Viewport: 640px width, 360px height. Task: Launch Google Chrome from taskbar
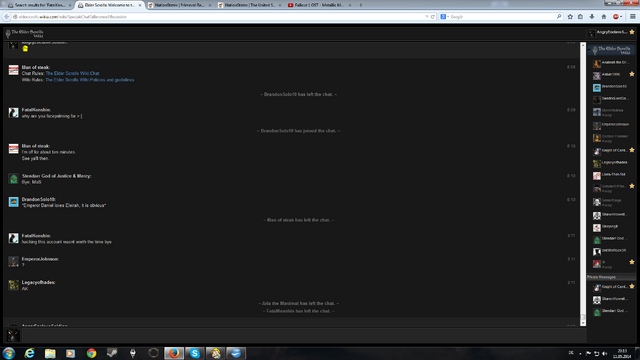point(91,353)
